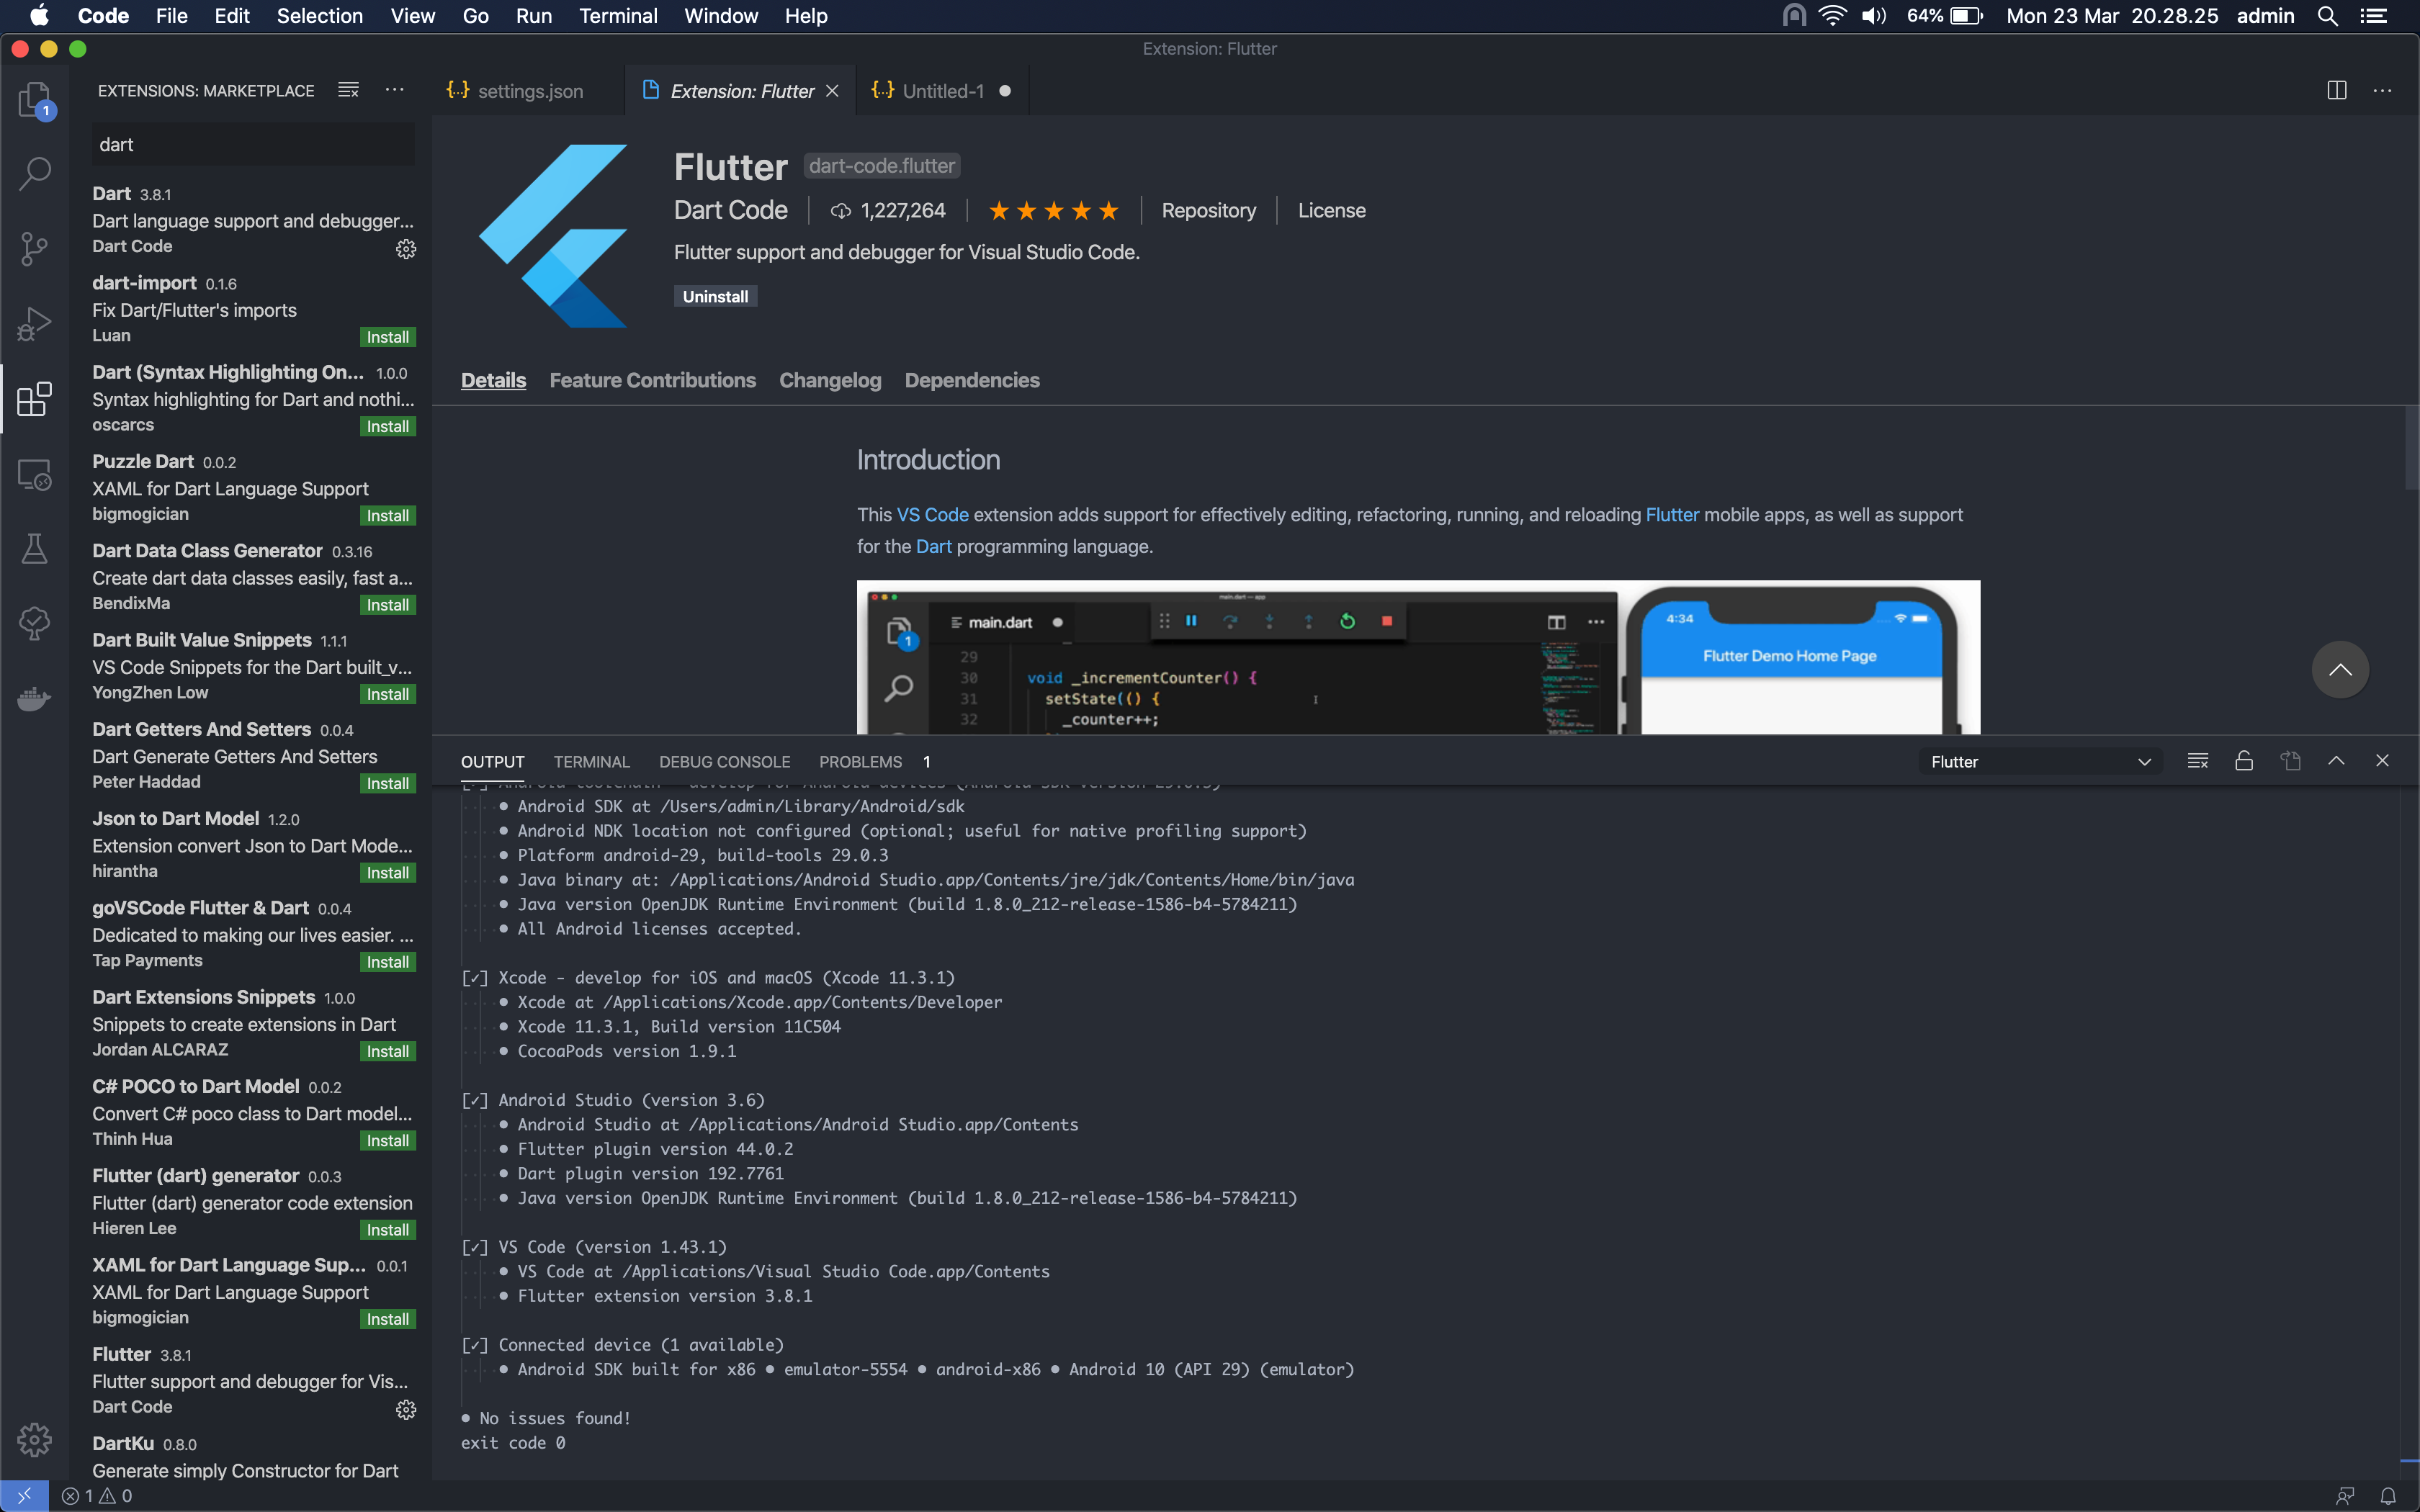Open notifications bell in status bar

click(x=2388, y=1496)
